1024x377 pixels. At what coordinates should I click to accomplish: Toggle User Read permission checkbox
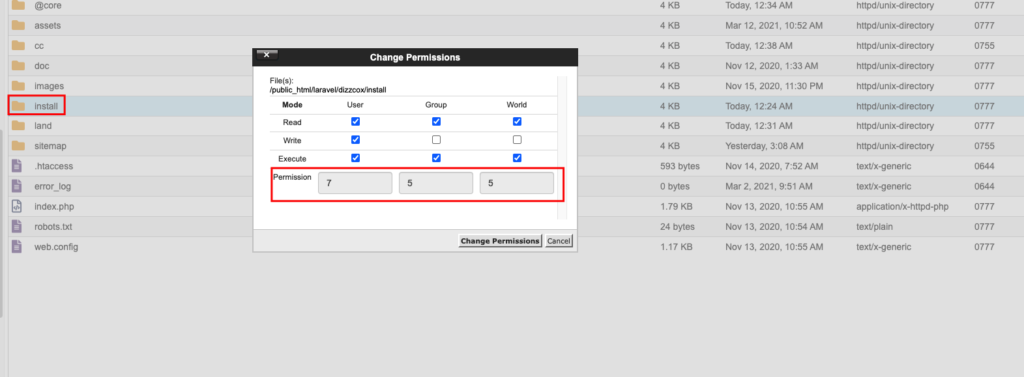[355, 122]
